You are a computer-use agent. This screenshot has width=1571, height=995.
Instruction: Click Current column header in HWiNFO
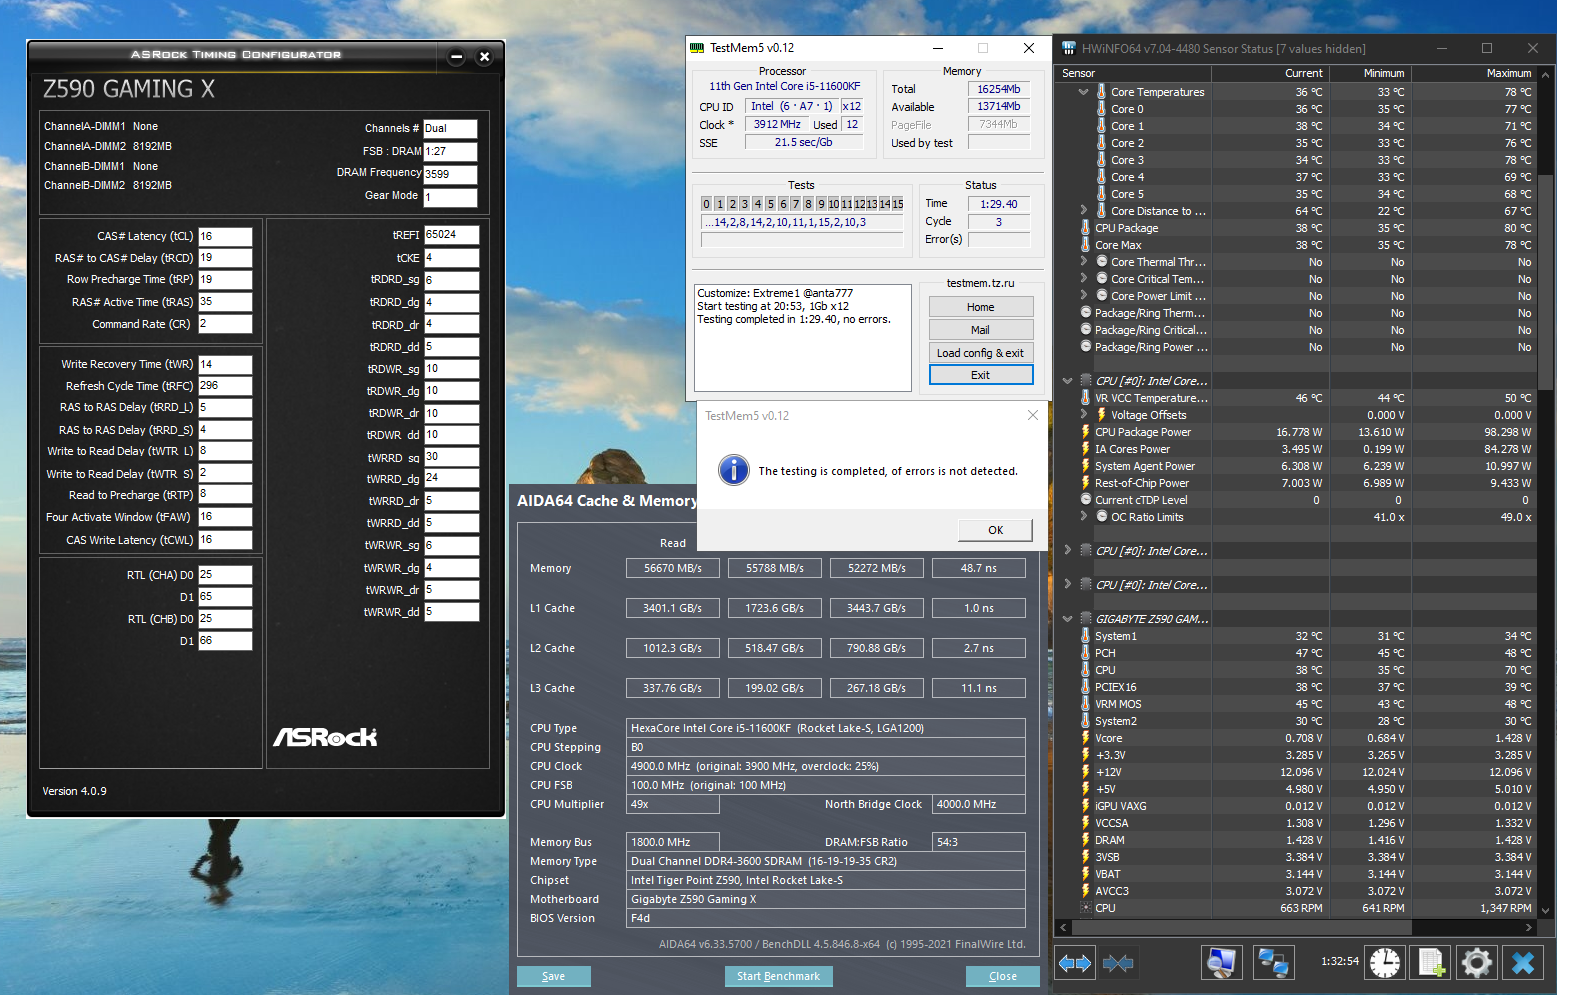click(x=1269, y=73)
